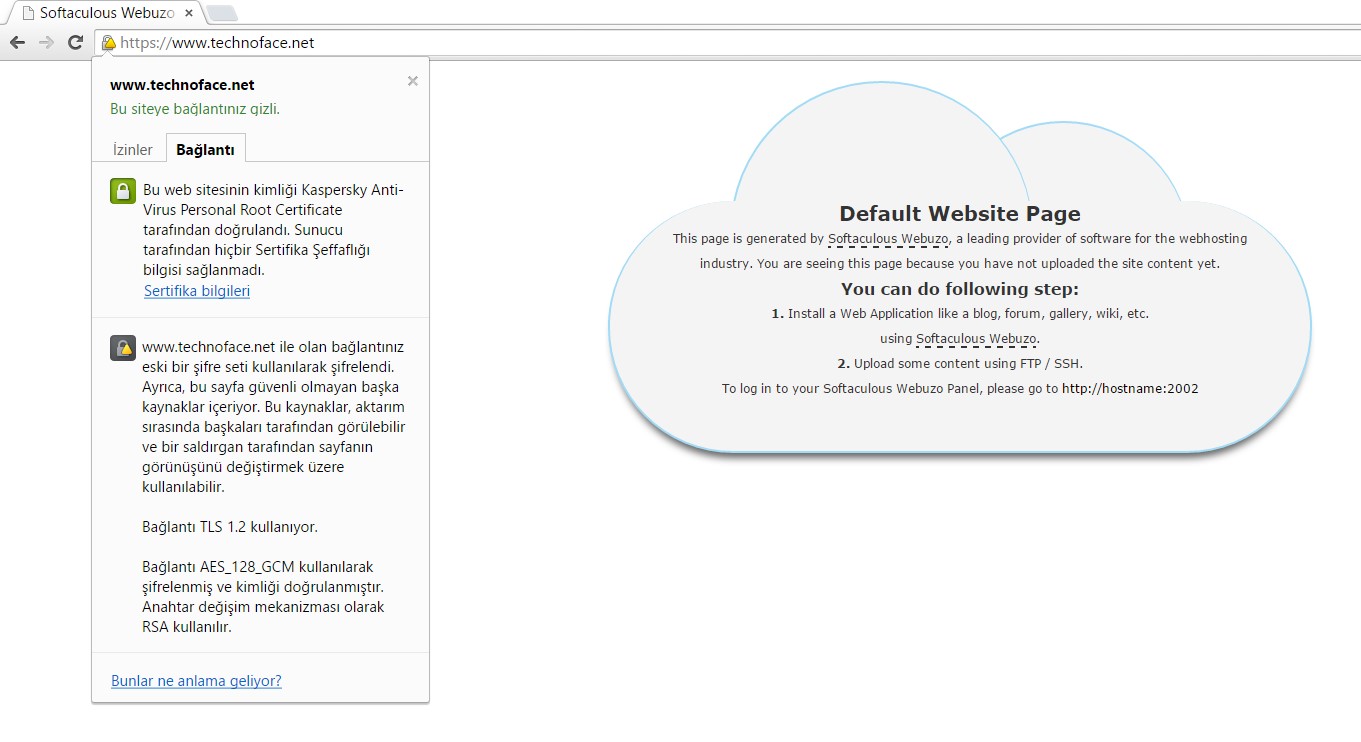This screenshot has width=1361, height=742.
Task: Click the http://hostname:2002 text
Action: [x=1130, y=388]
